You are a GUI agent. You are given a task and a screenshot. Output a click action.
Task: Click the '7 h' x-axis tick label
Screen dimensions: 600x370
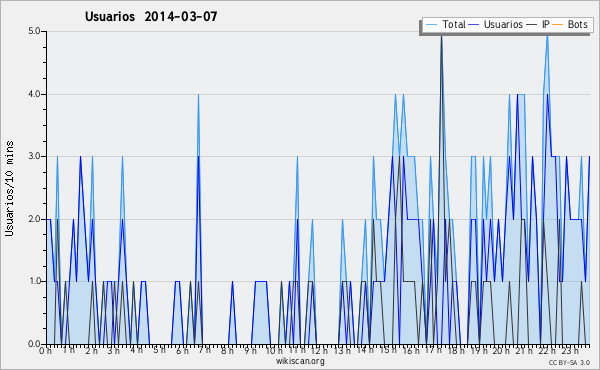point(204,350)
